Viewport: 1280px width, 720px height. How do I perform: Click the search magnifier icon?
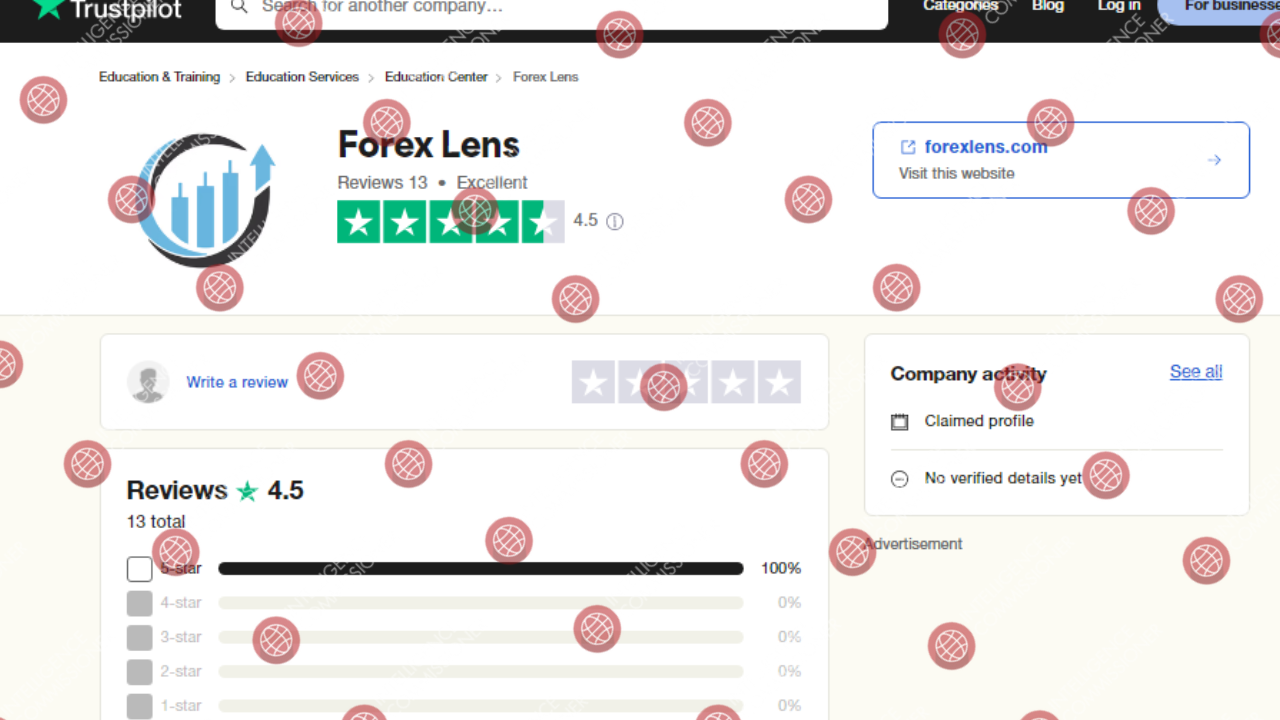pyautogui.click(x=239, y=6)
